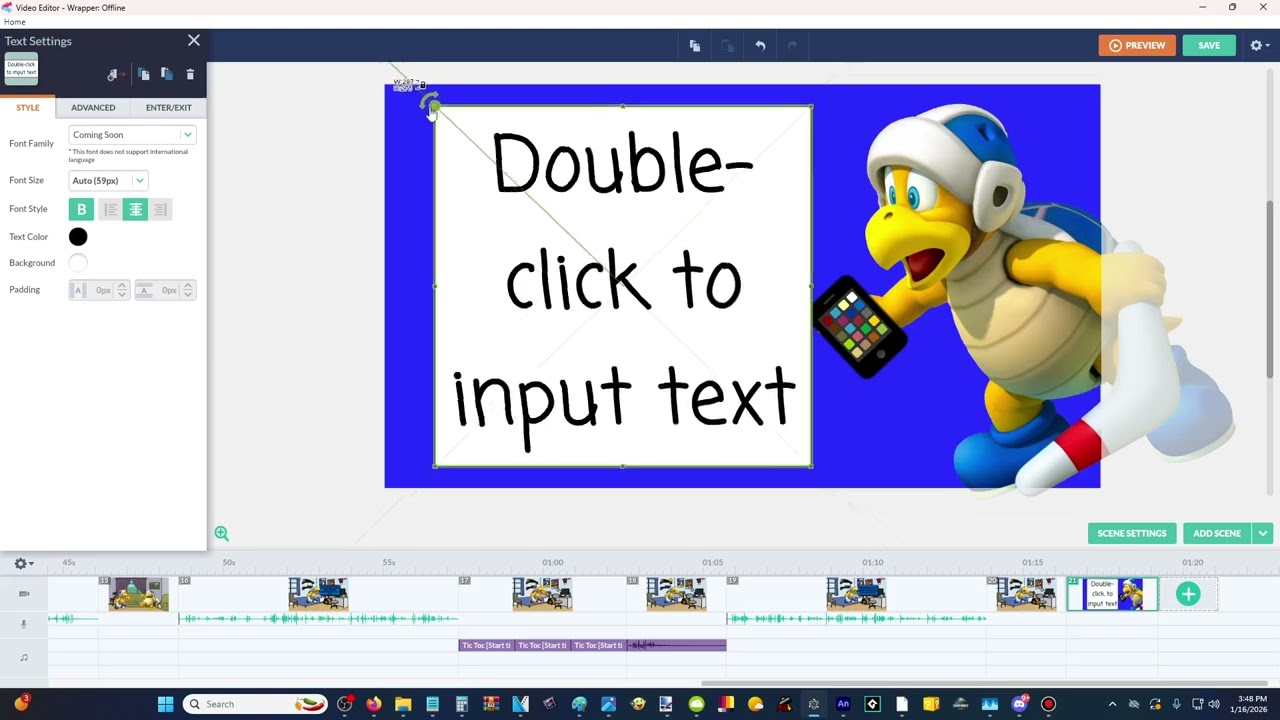1280x720 pixels.
Task: Close the Text Settings panel
Action: click(x=194, y=41)
